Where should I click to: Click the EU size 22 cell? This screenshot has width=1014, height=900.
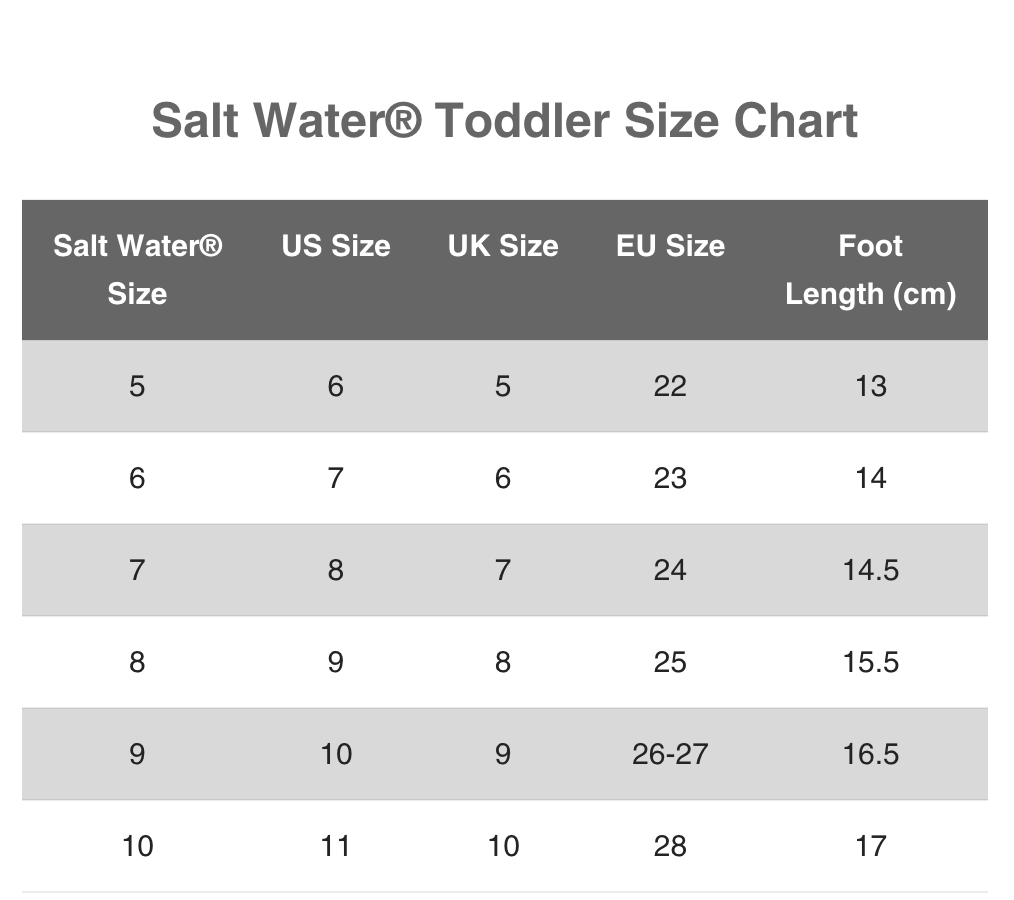point(670,386)
